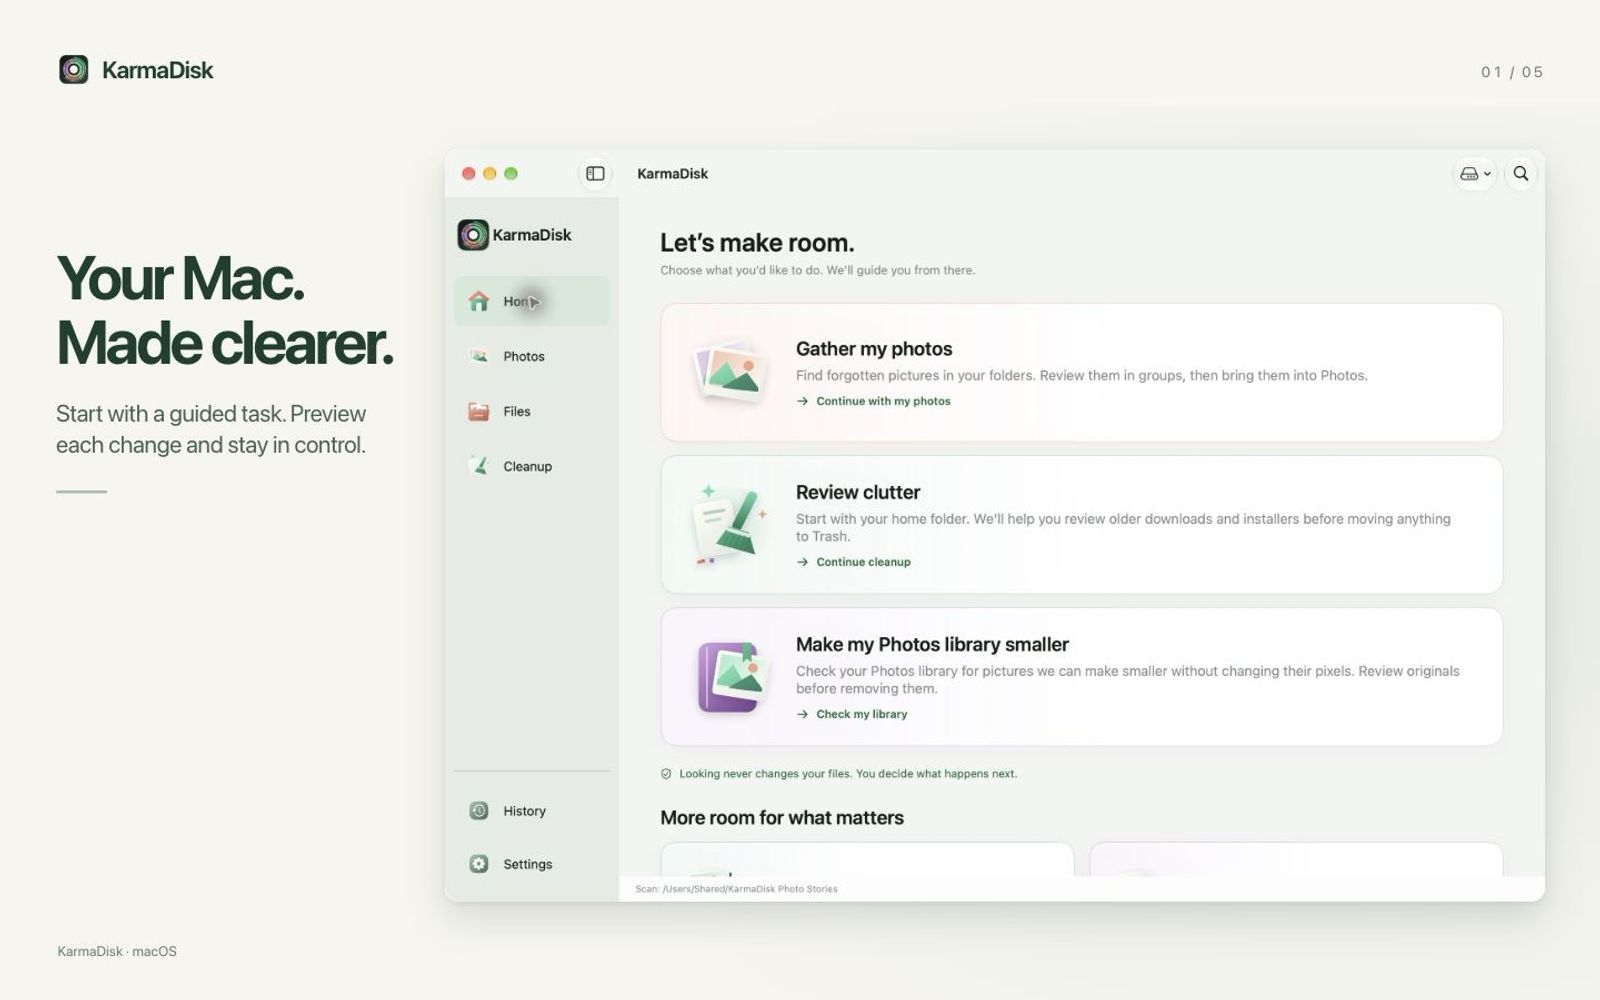The image size is (1600, 1000).
Task: Click the KarmaDisk · macOS footer text
Action: (x=117, y=951)
